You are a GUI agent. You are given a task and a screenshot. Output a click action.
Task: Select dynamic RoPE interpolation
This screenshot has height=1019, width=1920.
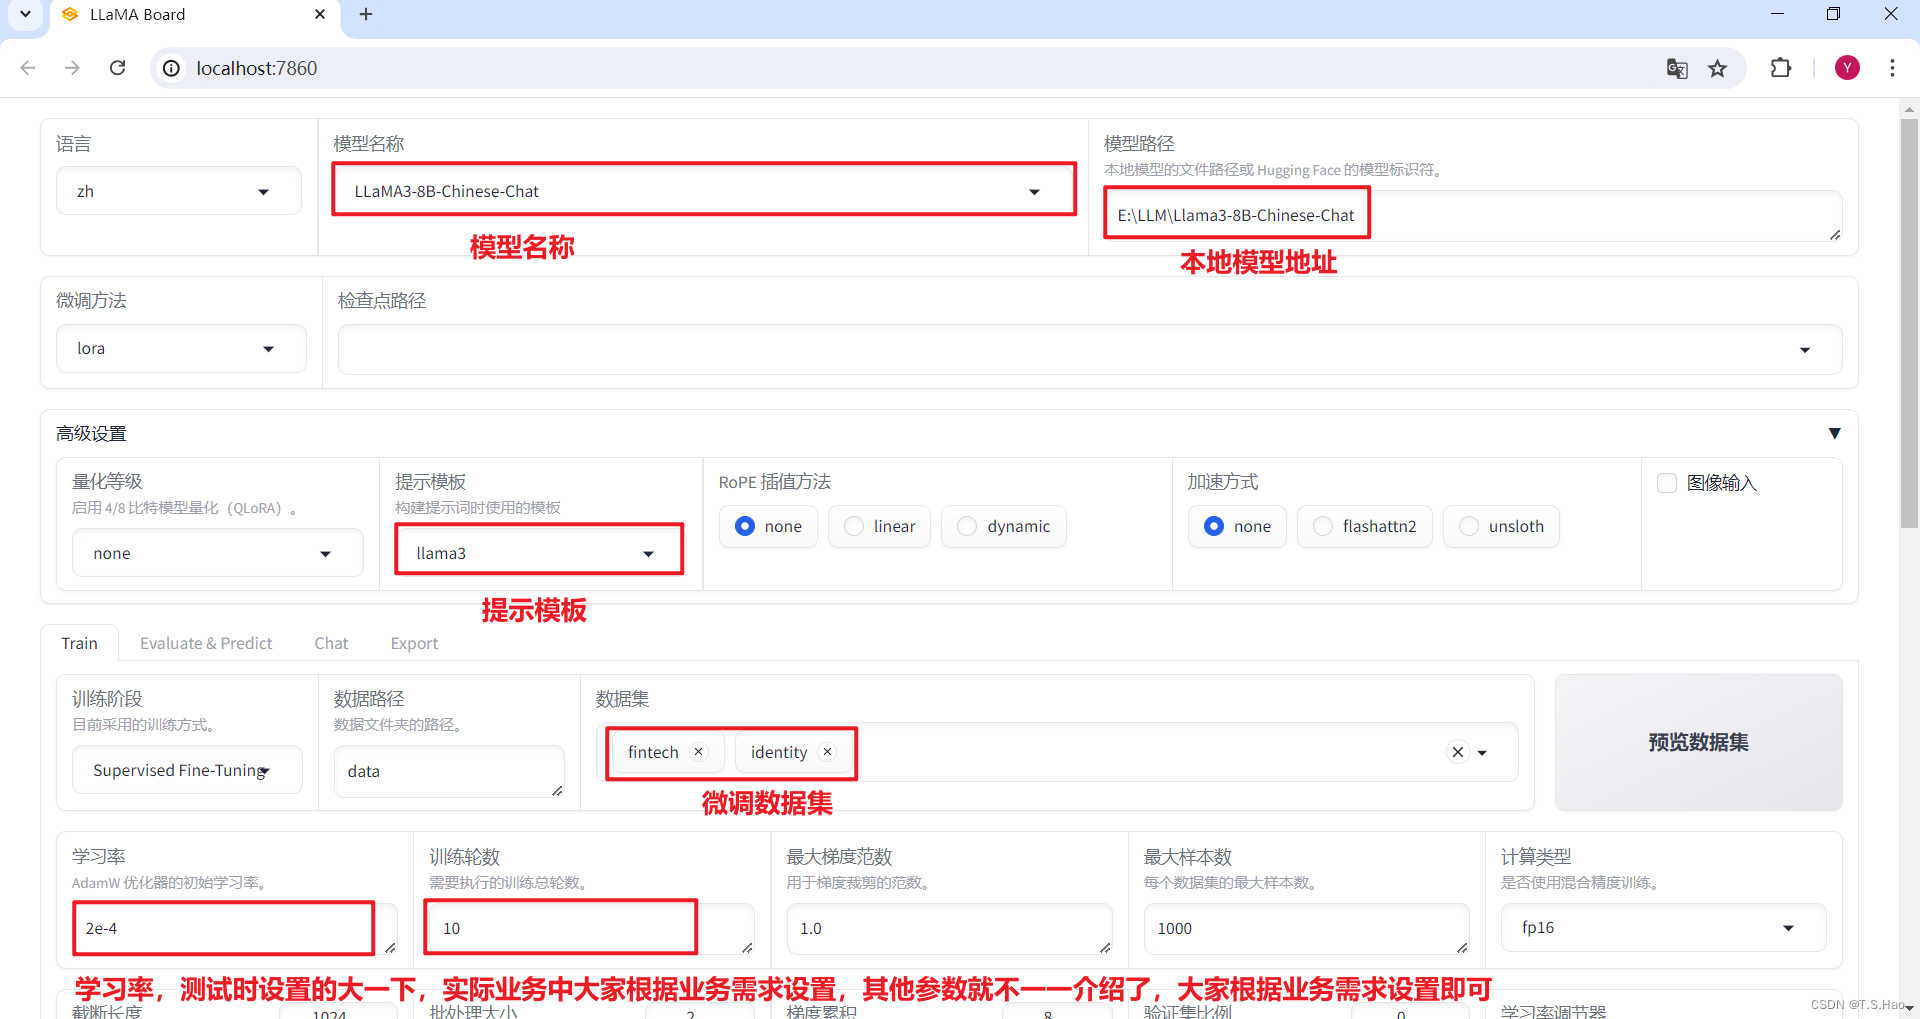1003,526
